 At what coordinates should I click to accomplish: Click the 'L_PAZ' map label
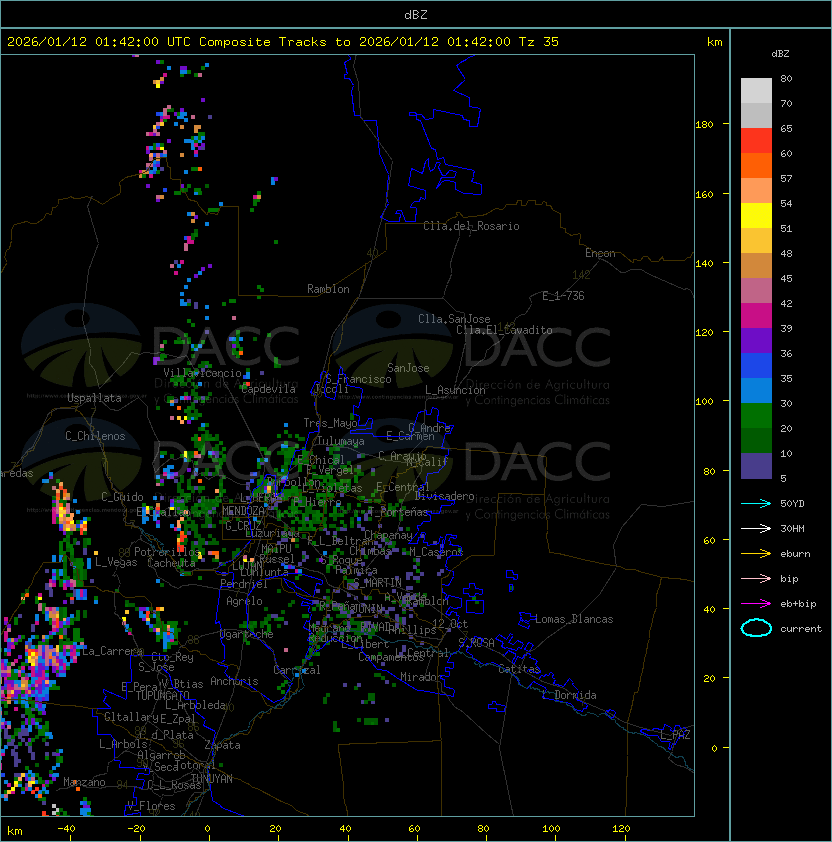tap(675, 735)
